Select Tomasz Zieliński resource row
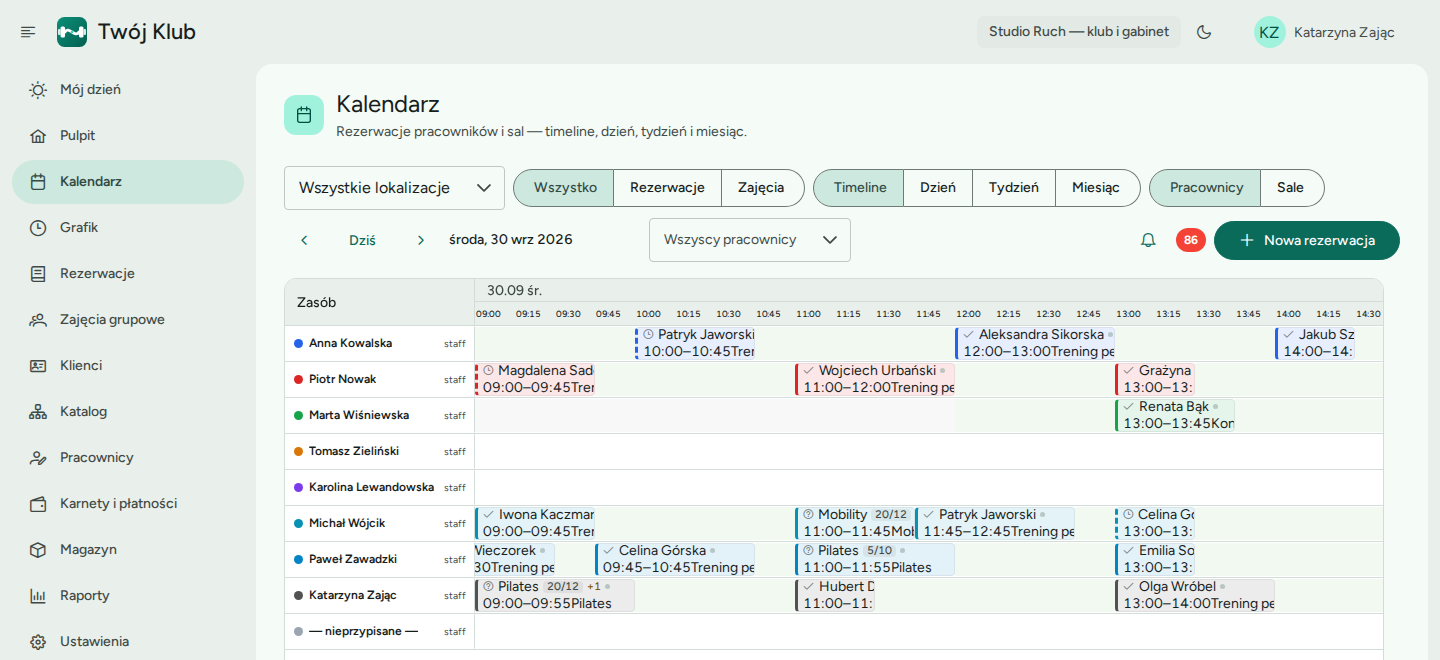The image size is (1440, 660). click(x=379, y=451)
